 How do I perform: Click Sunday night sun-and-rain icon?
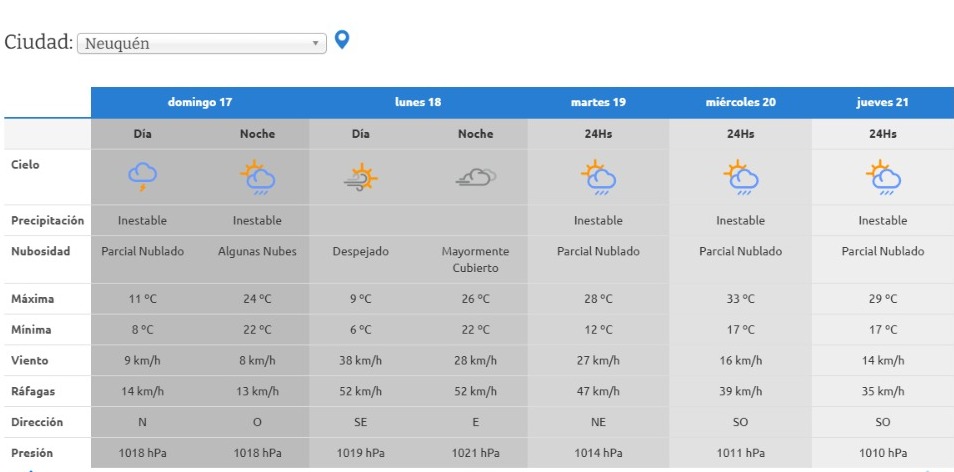257,177
